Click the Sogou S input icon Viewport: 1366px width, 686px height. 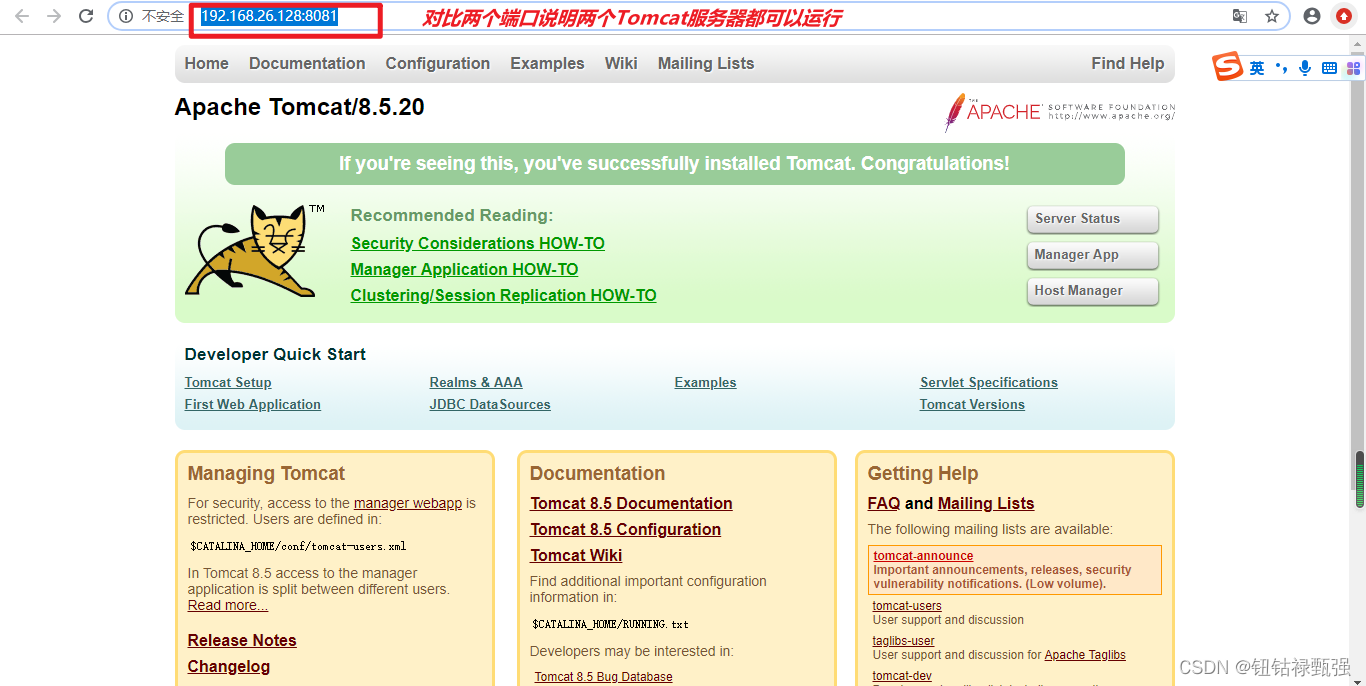coord(1228,67)
